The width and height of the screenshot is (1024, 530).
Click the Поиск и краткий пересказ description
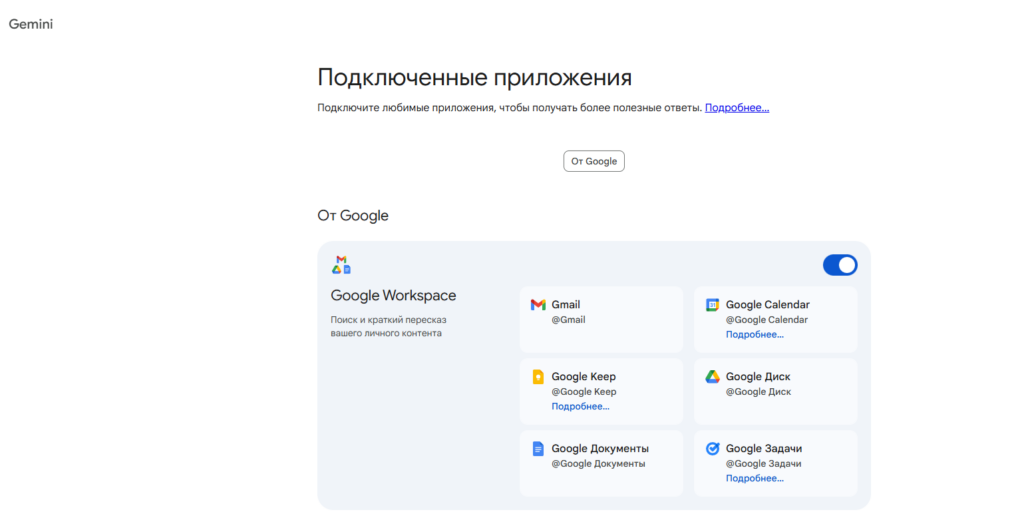tap(389, 326)
